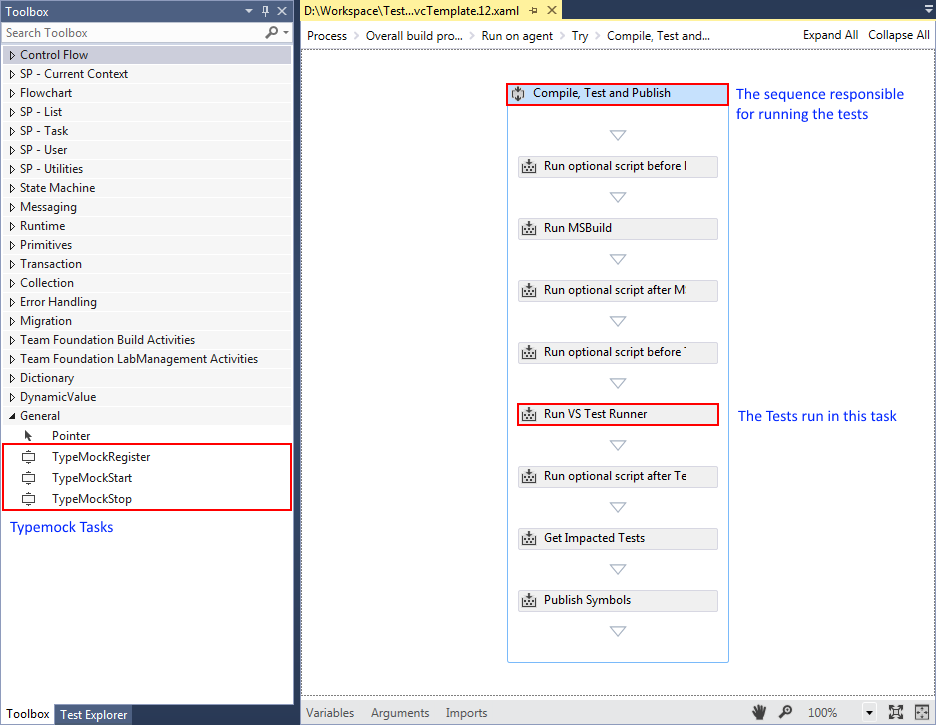This screenshot has width=936, height=725.
Task: Select the TypeMockStop toolbox item
Action: pos(91,499)
